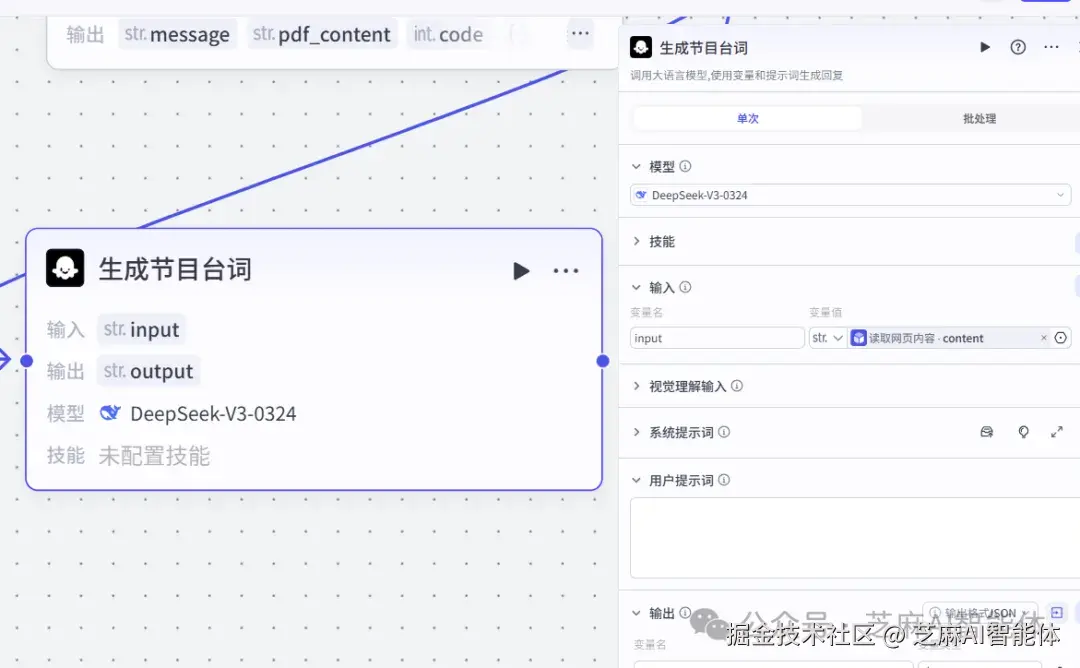Open more options on the canvas 生成节目台词 node

(566, 270)
